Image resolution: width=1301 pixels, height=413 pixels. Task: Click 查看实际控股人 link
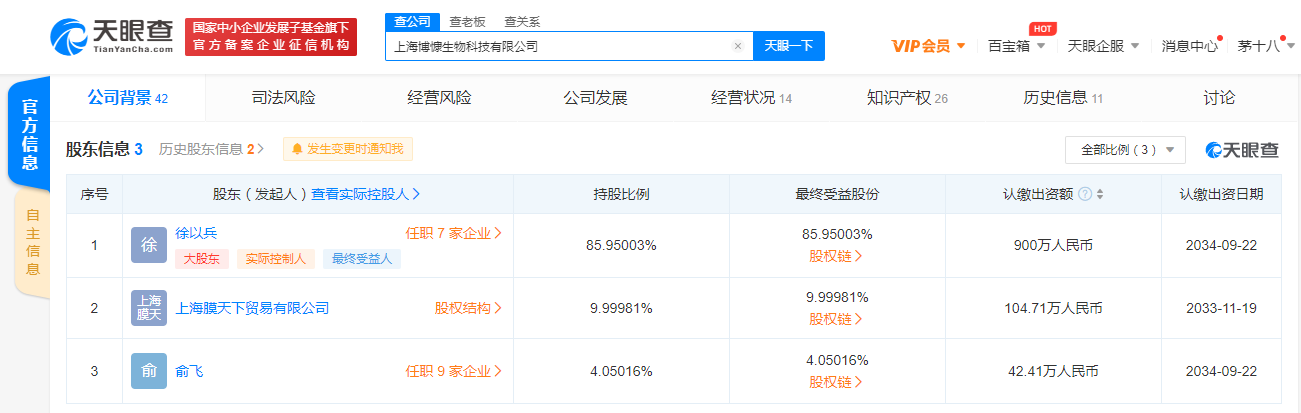tap(365, 194)
